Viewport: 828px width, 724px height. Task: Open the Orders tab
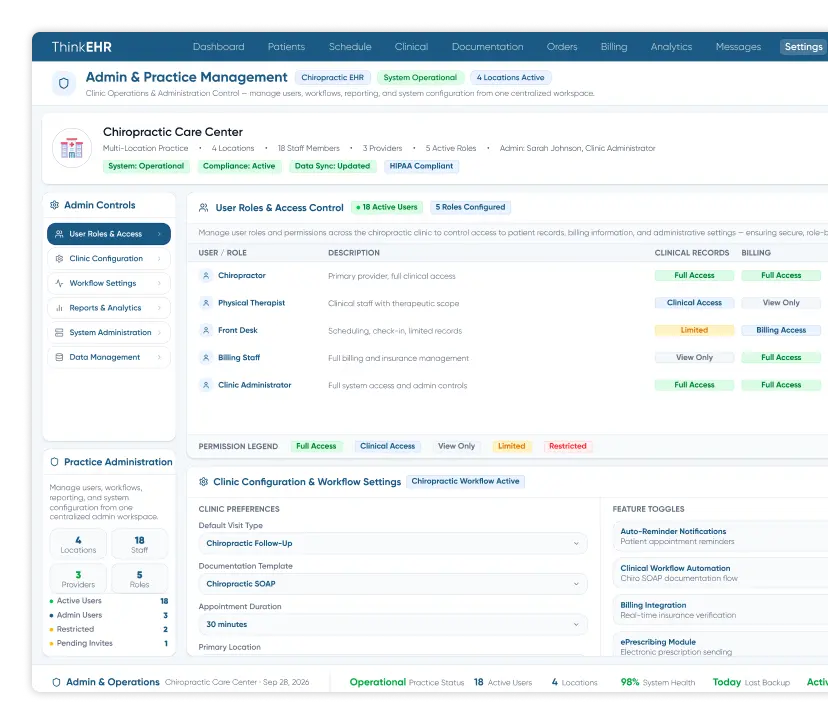(562, 47)
